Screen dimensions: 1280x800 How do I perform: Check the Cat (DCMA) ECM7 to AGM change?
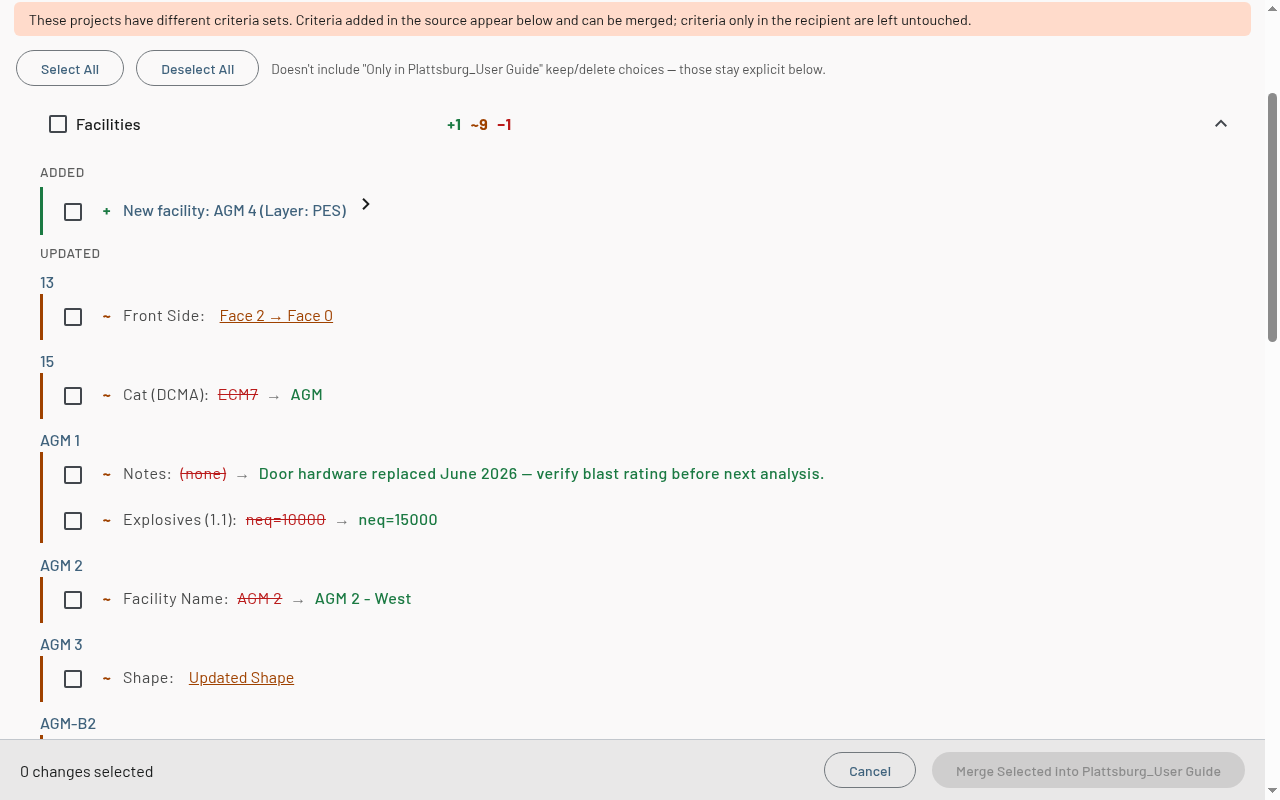pyautogui.click(x=73, y=396)
